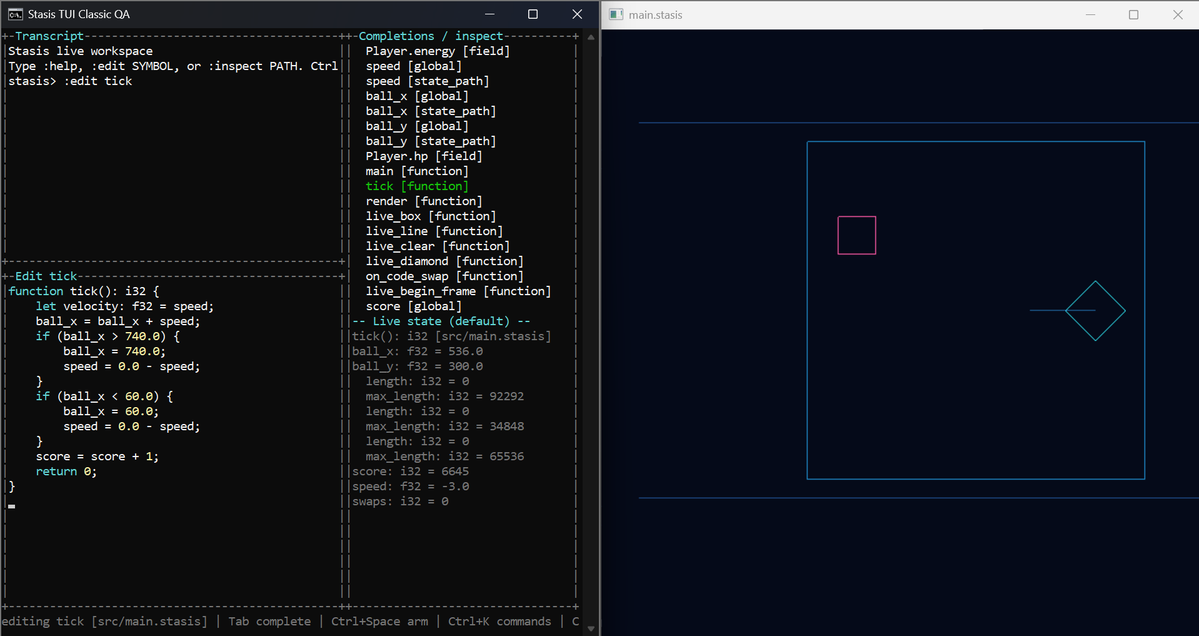Screen dimensions: 1199x636
Task: Click the pink square in main.stasis canvas
Action: click(856, 235)
